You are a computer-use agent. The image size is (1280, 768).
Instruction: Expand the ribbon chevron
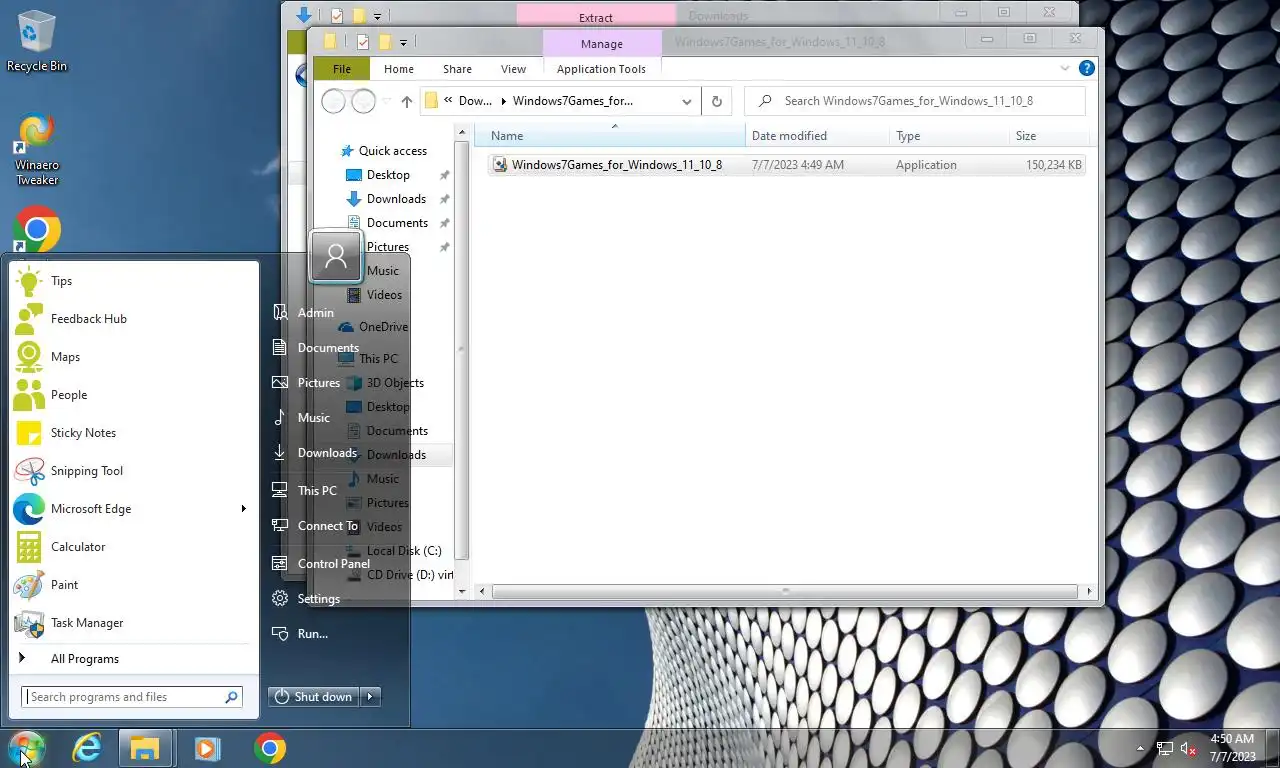pyautogui.click(x=1065, y=69)
